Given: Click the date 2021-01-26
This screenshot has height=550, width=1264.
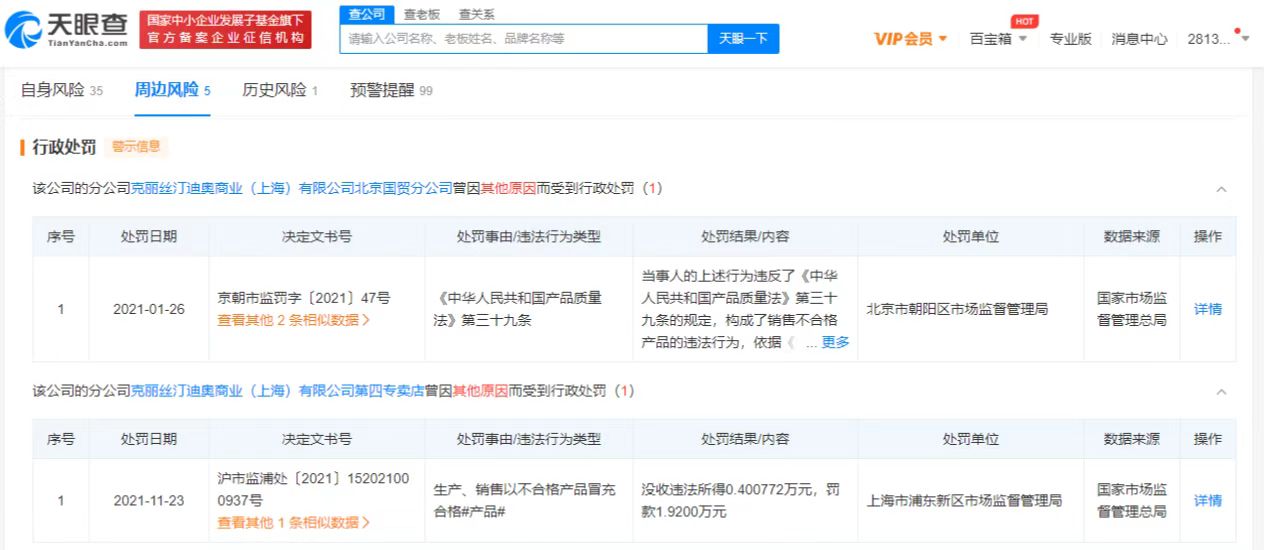Looking at the screenshot, I should (x=149, y=309).
